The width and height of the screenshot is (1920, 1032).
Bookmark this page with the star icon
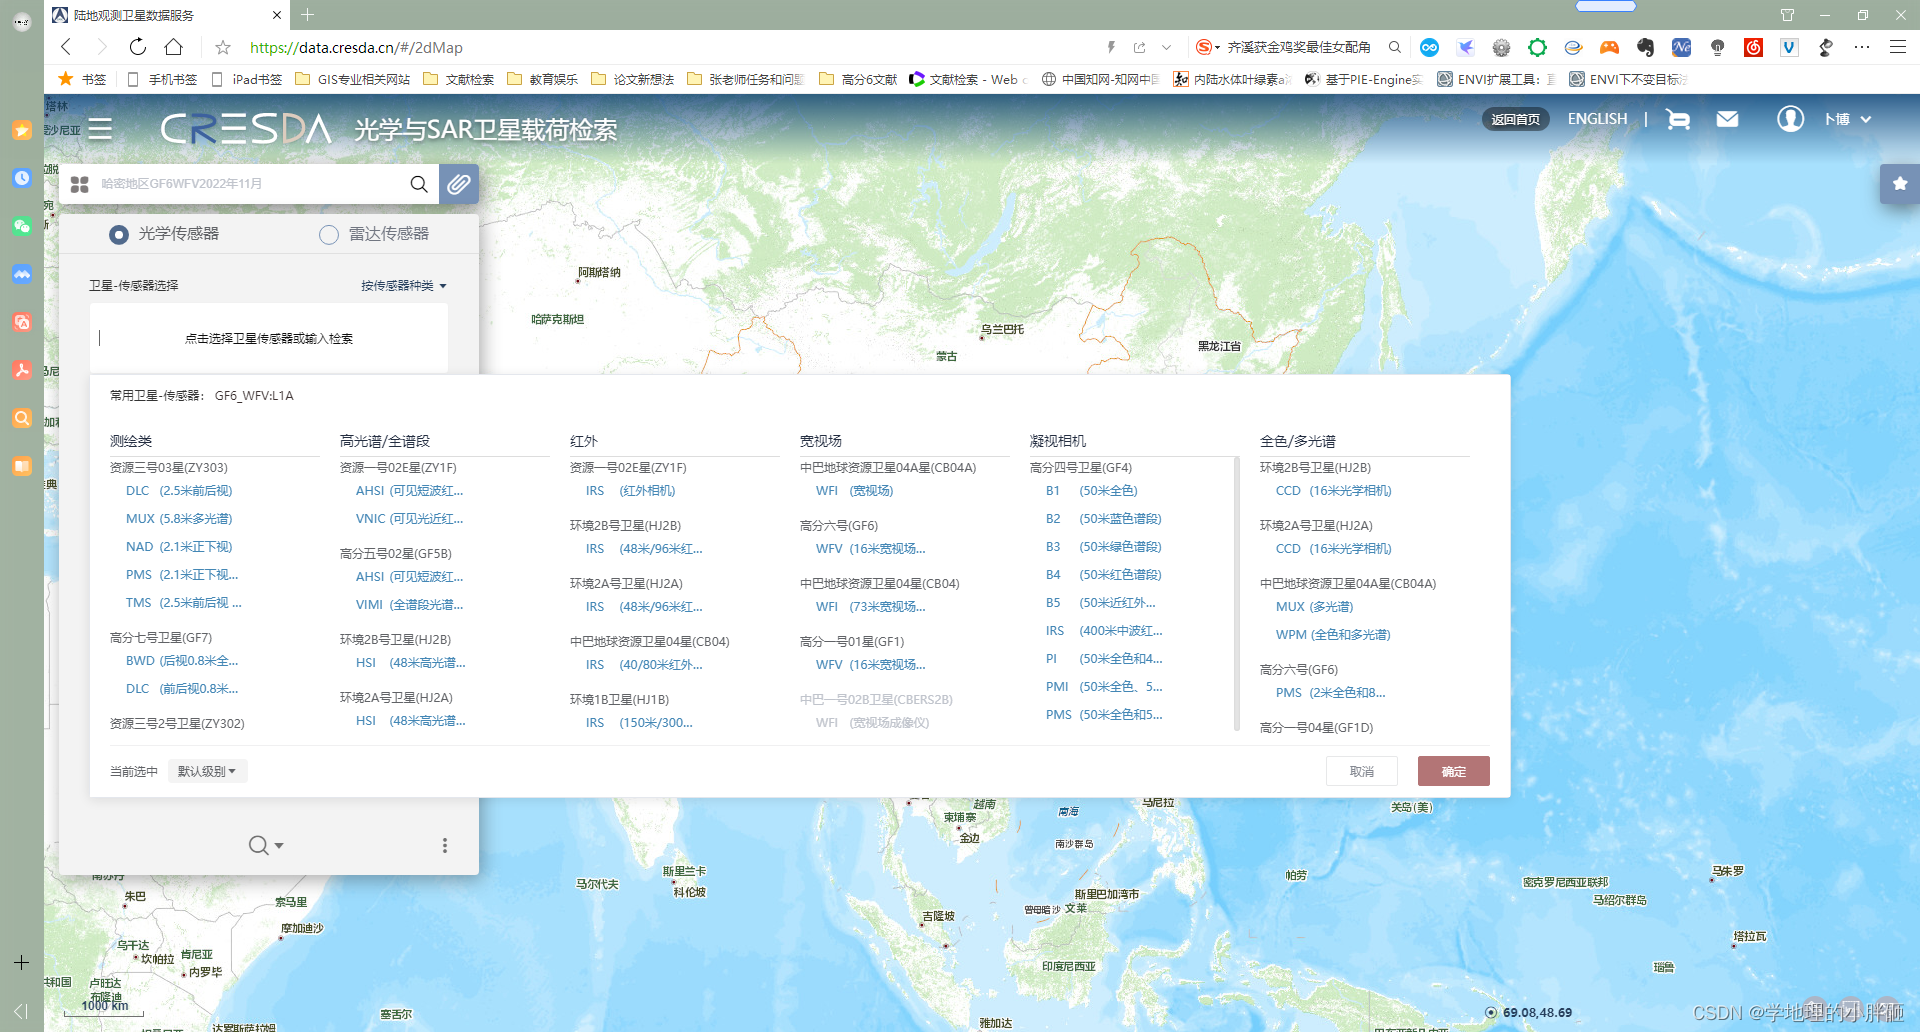pyautogui.click(x=223, y=47)
